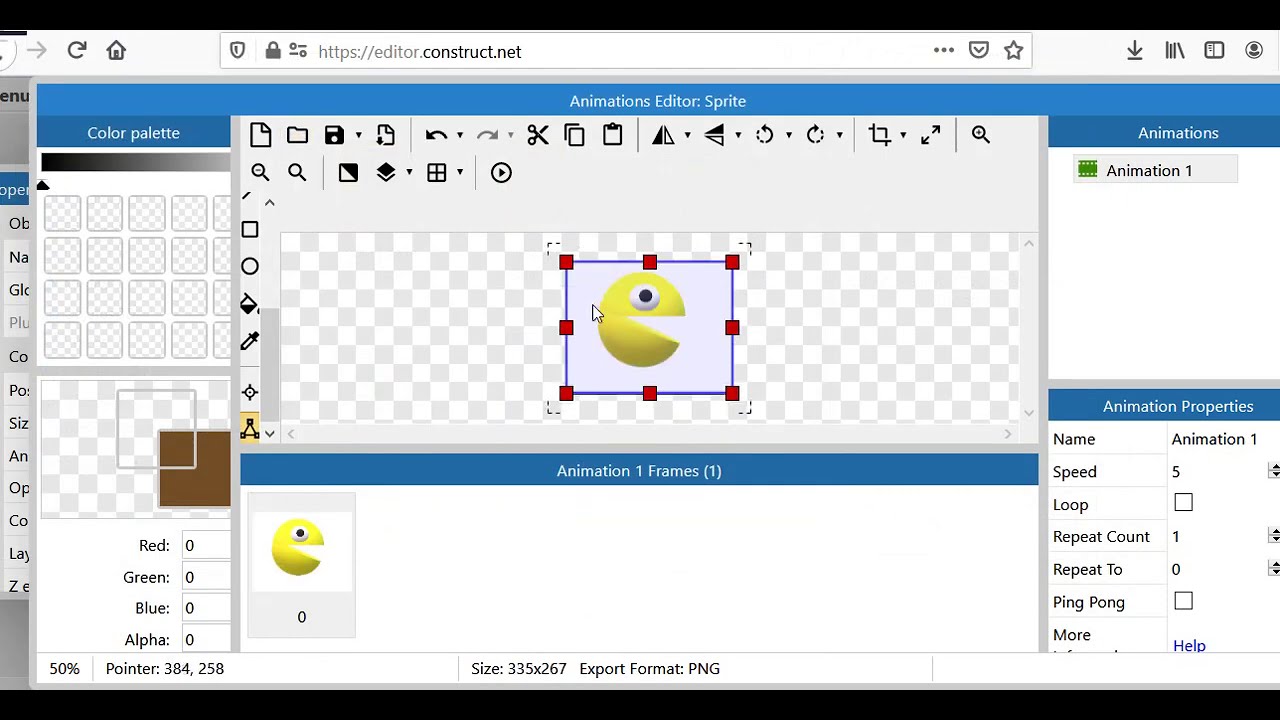The height and width of the screenshot is (720, 1280).
Task: Select Animation 1 in Animations list
Action: (x=1156, y=171)
